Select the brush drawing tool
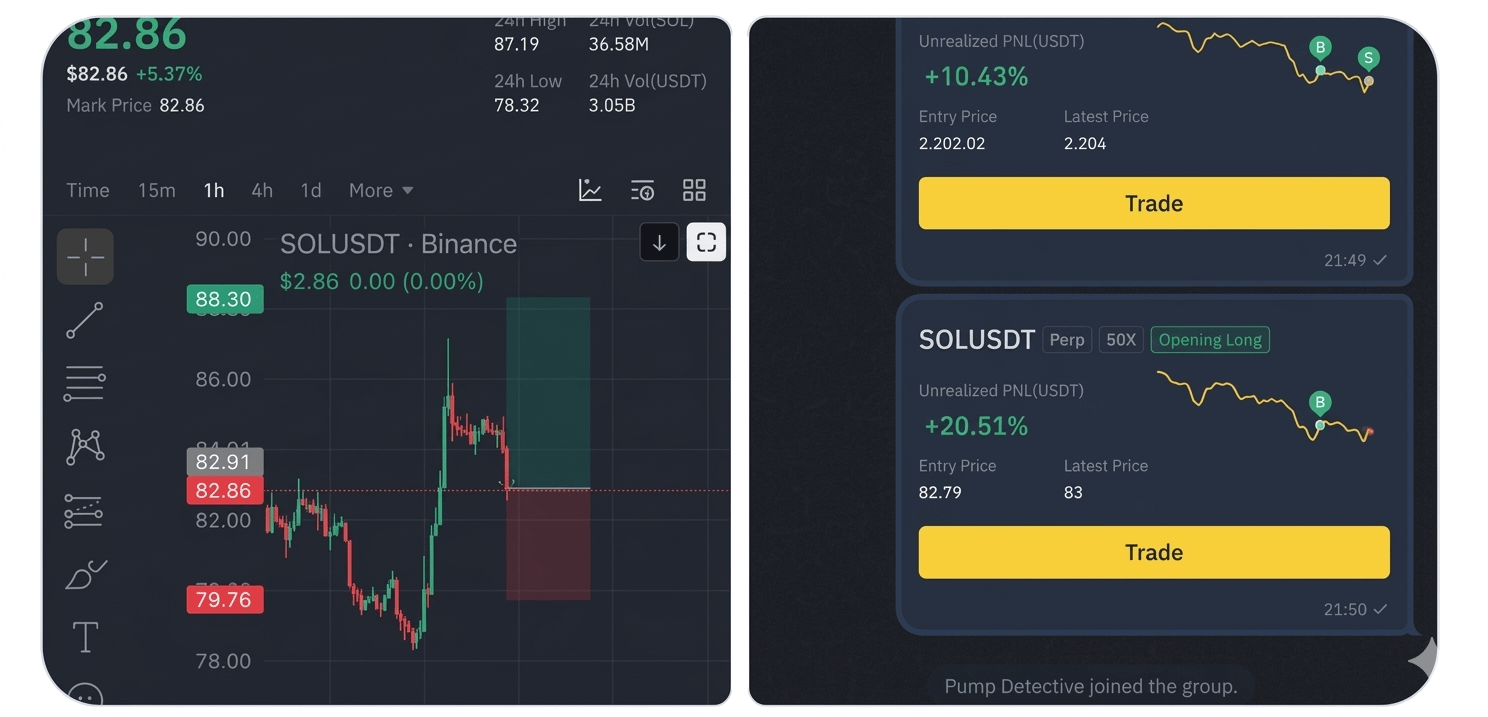This screenshot has height=717, width=1488. pos(85,575)
